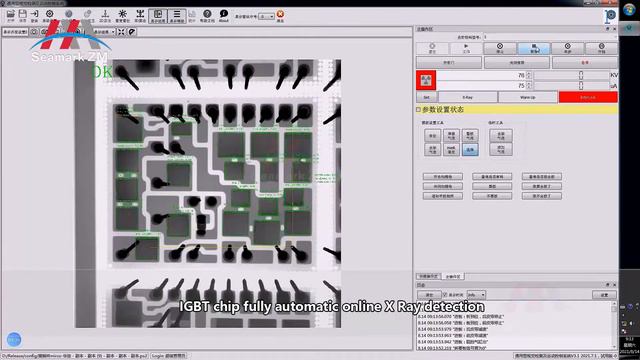Click the login arrow icon in the toolbar
The image size is (640, 360).
(34, 16)
